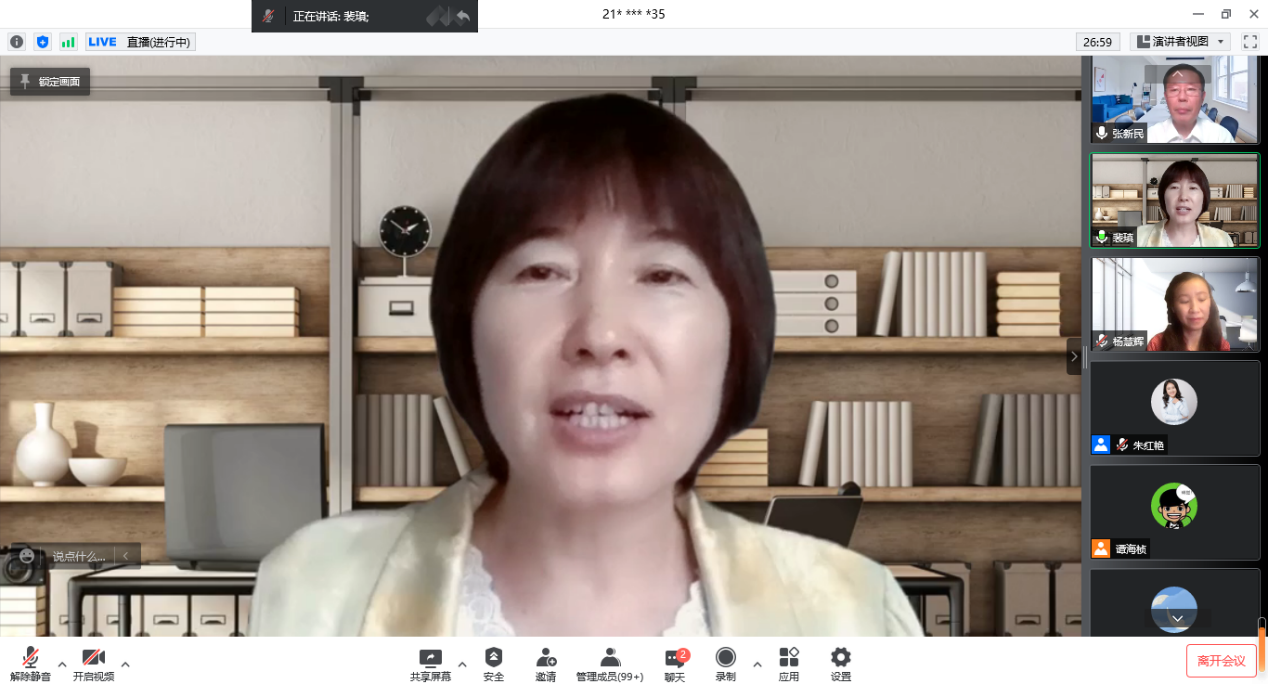Turn on video (开启视频)

point(93,662)
